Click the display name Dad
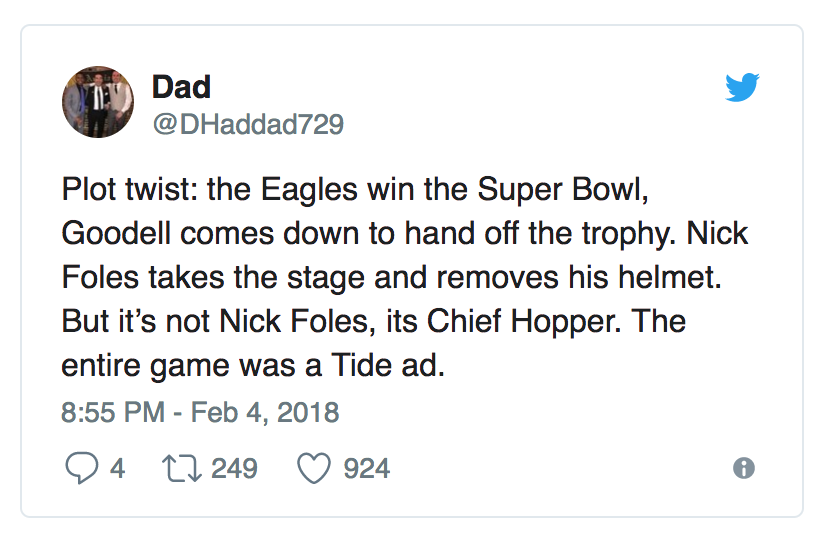834x544 pixels. 181,87
